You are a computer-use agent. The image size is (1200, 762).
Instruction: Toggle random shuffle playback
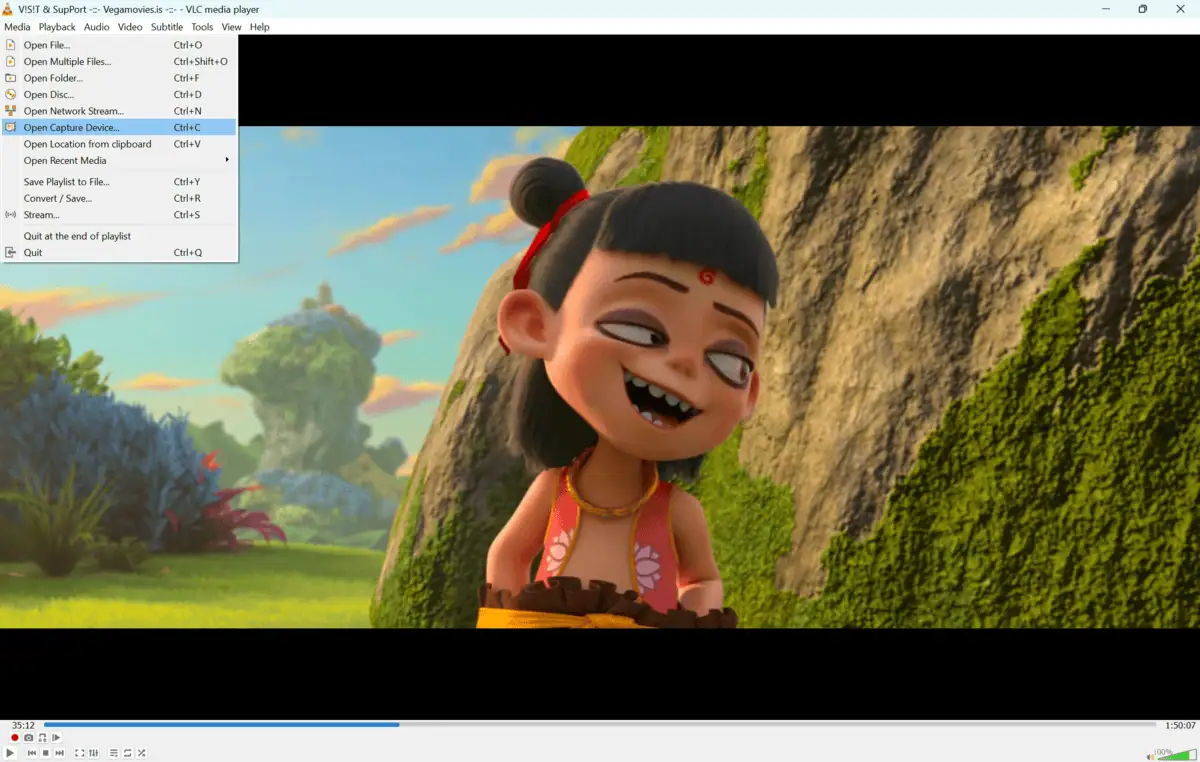tap(142, 753)
